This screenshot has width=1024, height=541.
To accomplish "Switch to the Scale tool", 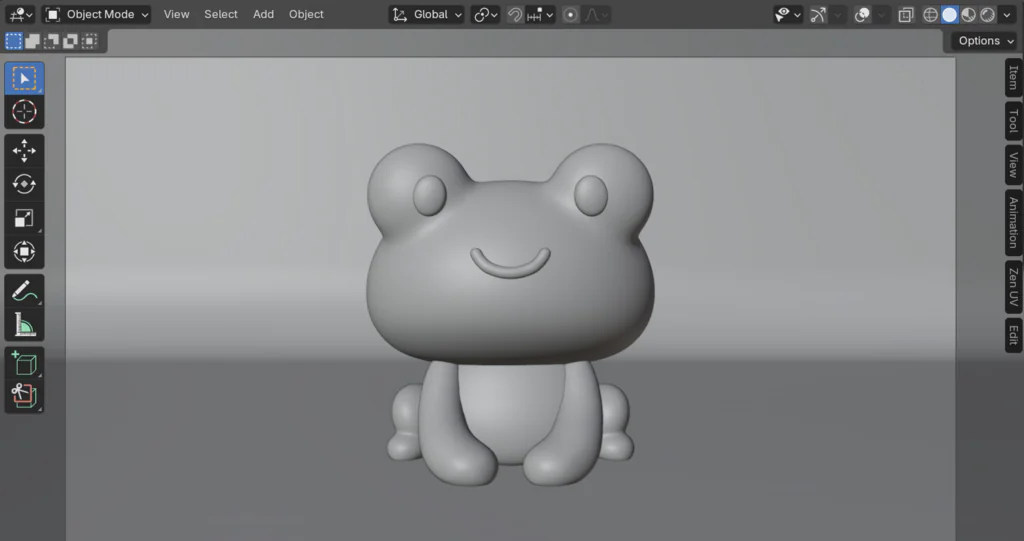I will point(24,218).
